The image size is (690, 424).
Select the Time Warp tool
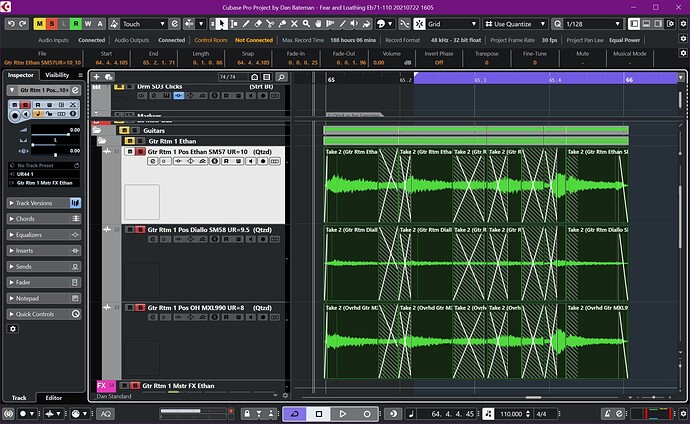coord(330,24)
